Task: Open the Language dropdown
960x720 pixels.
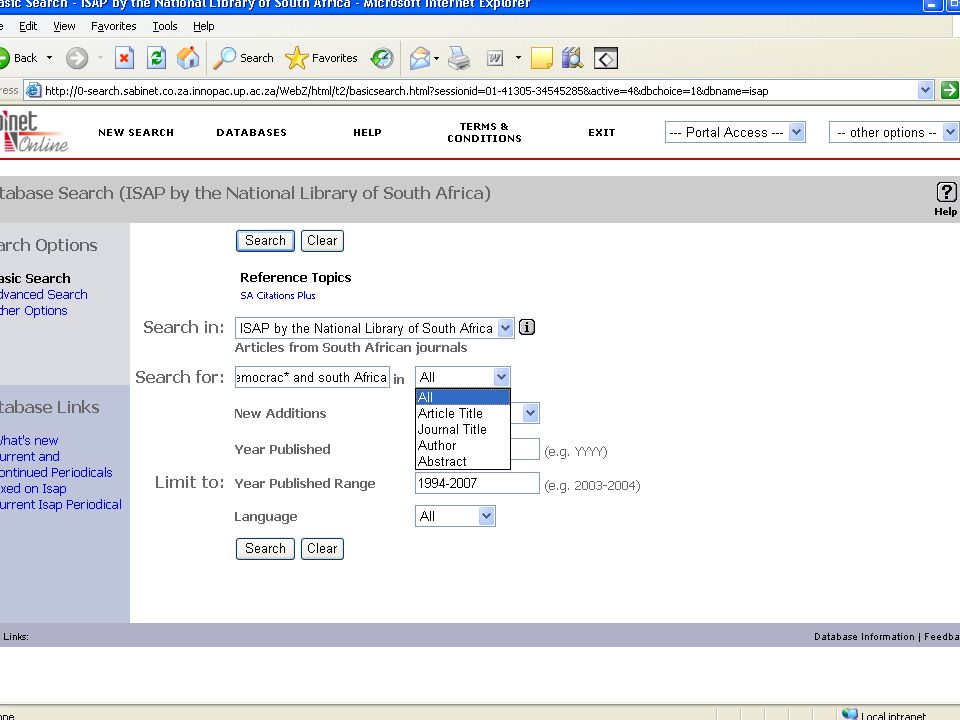Action: (455, 516)
